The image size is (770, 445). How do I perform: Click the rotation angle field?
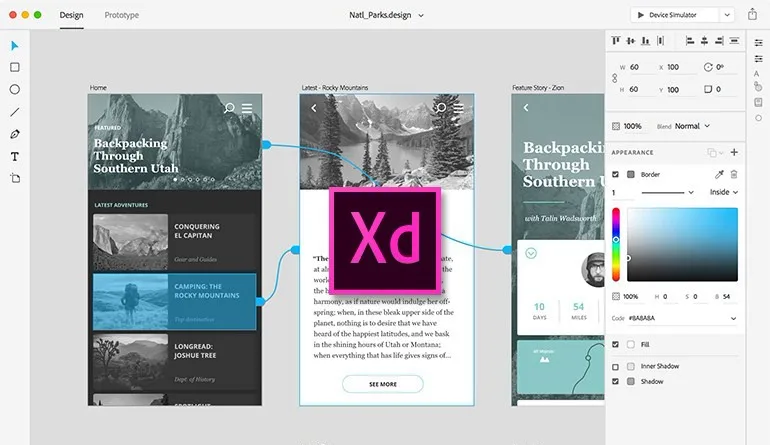[726, 67]
